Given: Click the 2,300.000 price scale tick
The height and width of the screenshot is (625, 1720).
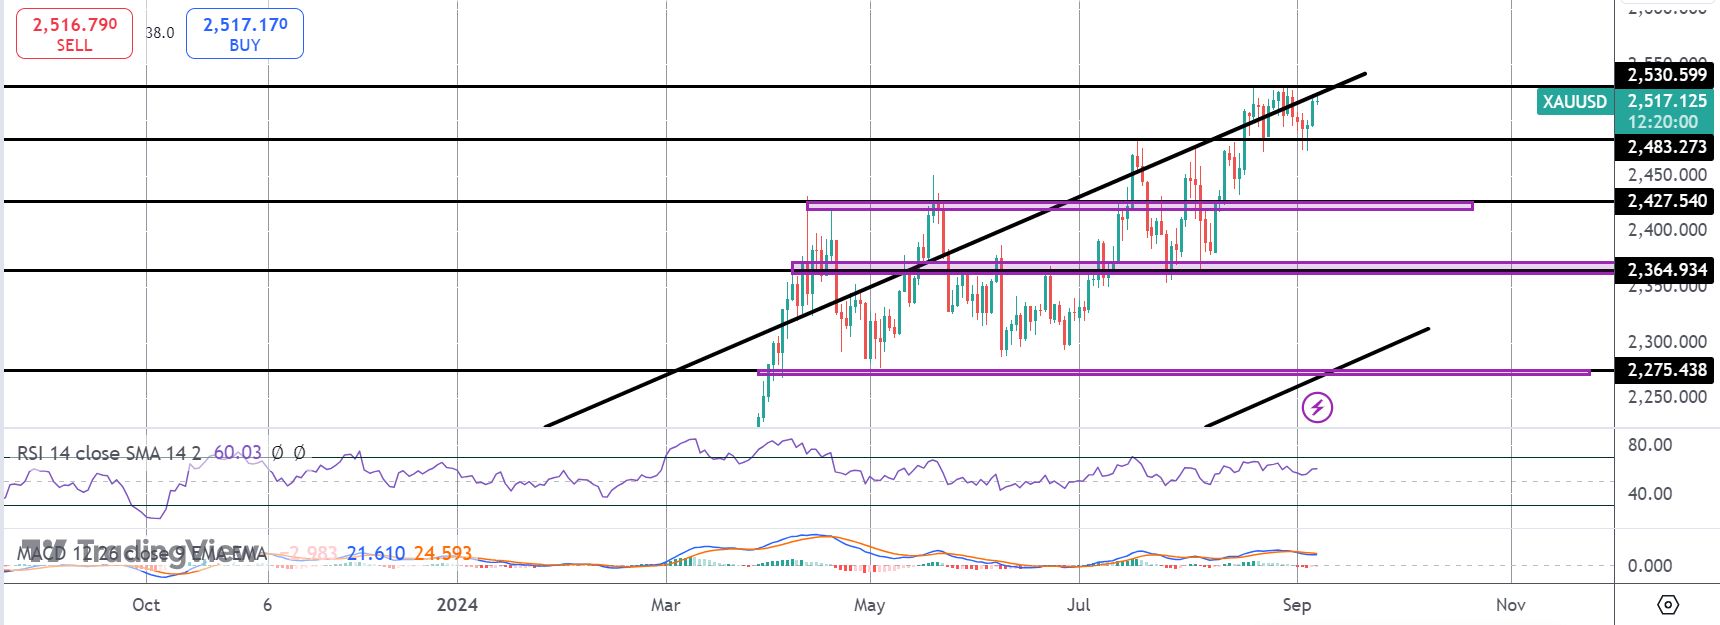Looking at the screenshot, I should pos(1667,342).
